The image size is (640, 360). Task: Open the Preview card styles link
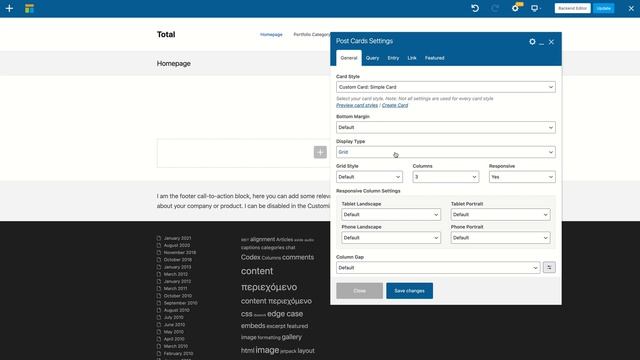[x=357, y=105]
